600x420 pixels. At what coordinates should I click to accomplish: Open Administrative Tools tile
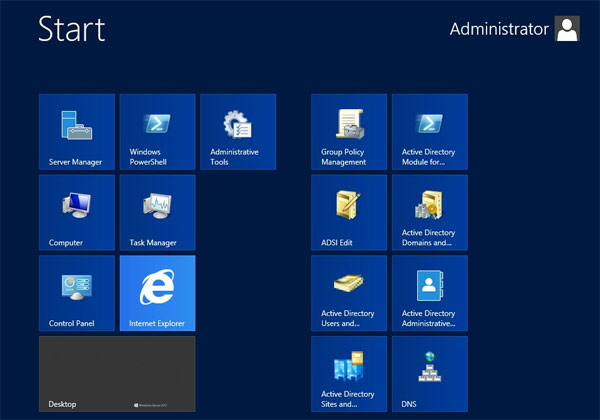[x=238, y=132]
